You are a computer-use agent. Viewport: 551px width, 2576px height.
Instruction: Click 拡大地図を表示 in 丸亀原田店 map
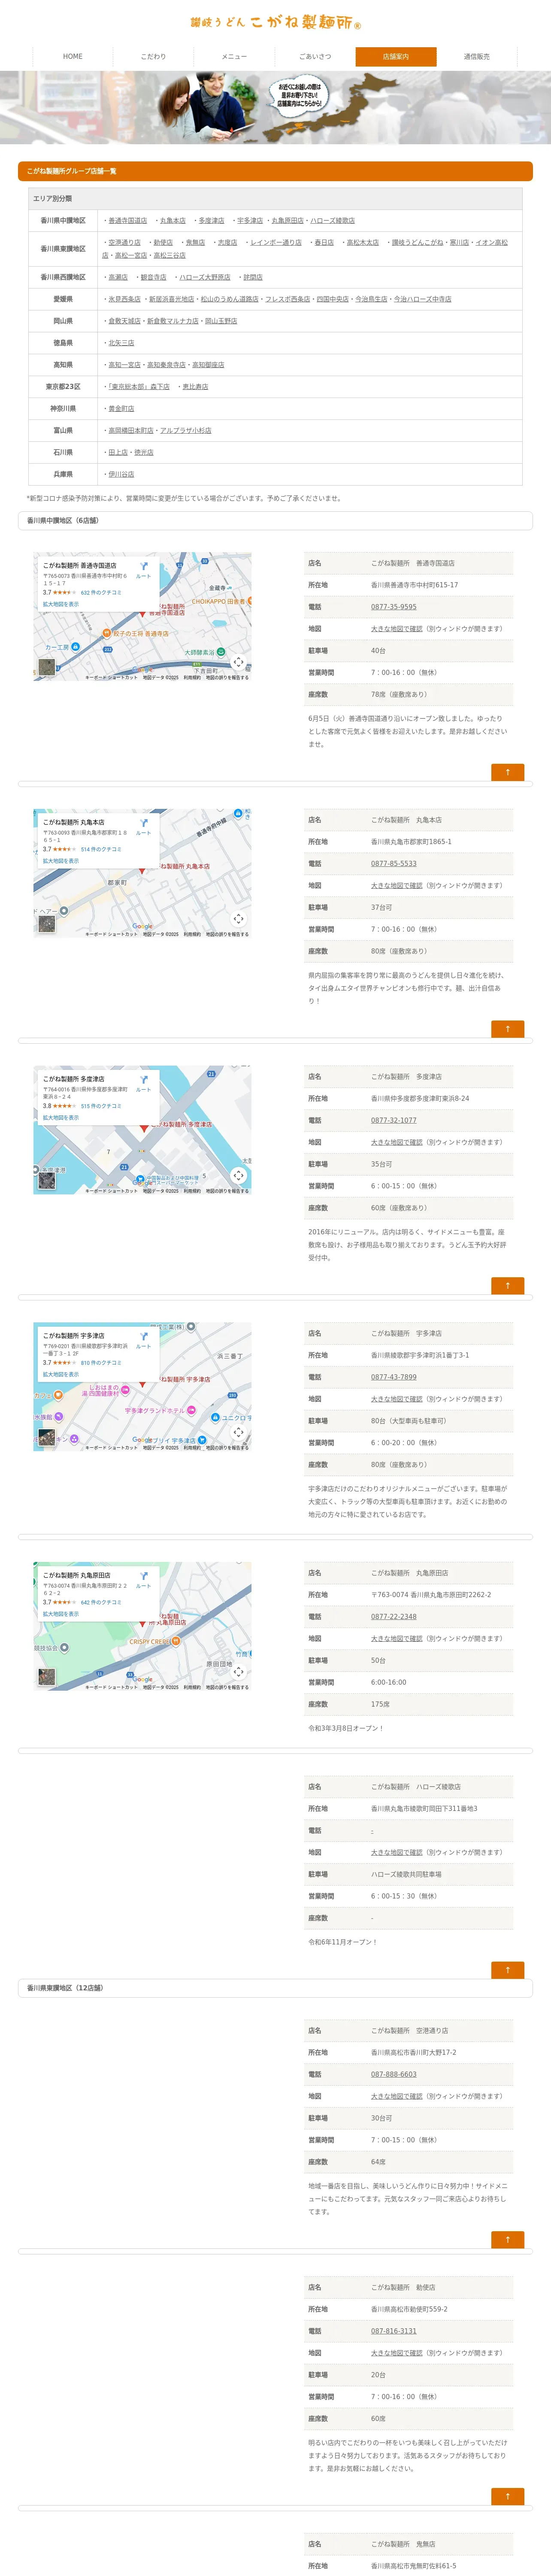(x=61, y=1614)
